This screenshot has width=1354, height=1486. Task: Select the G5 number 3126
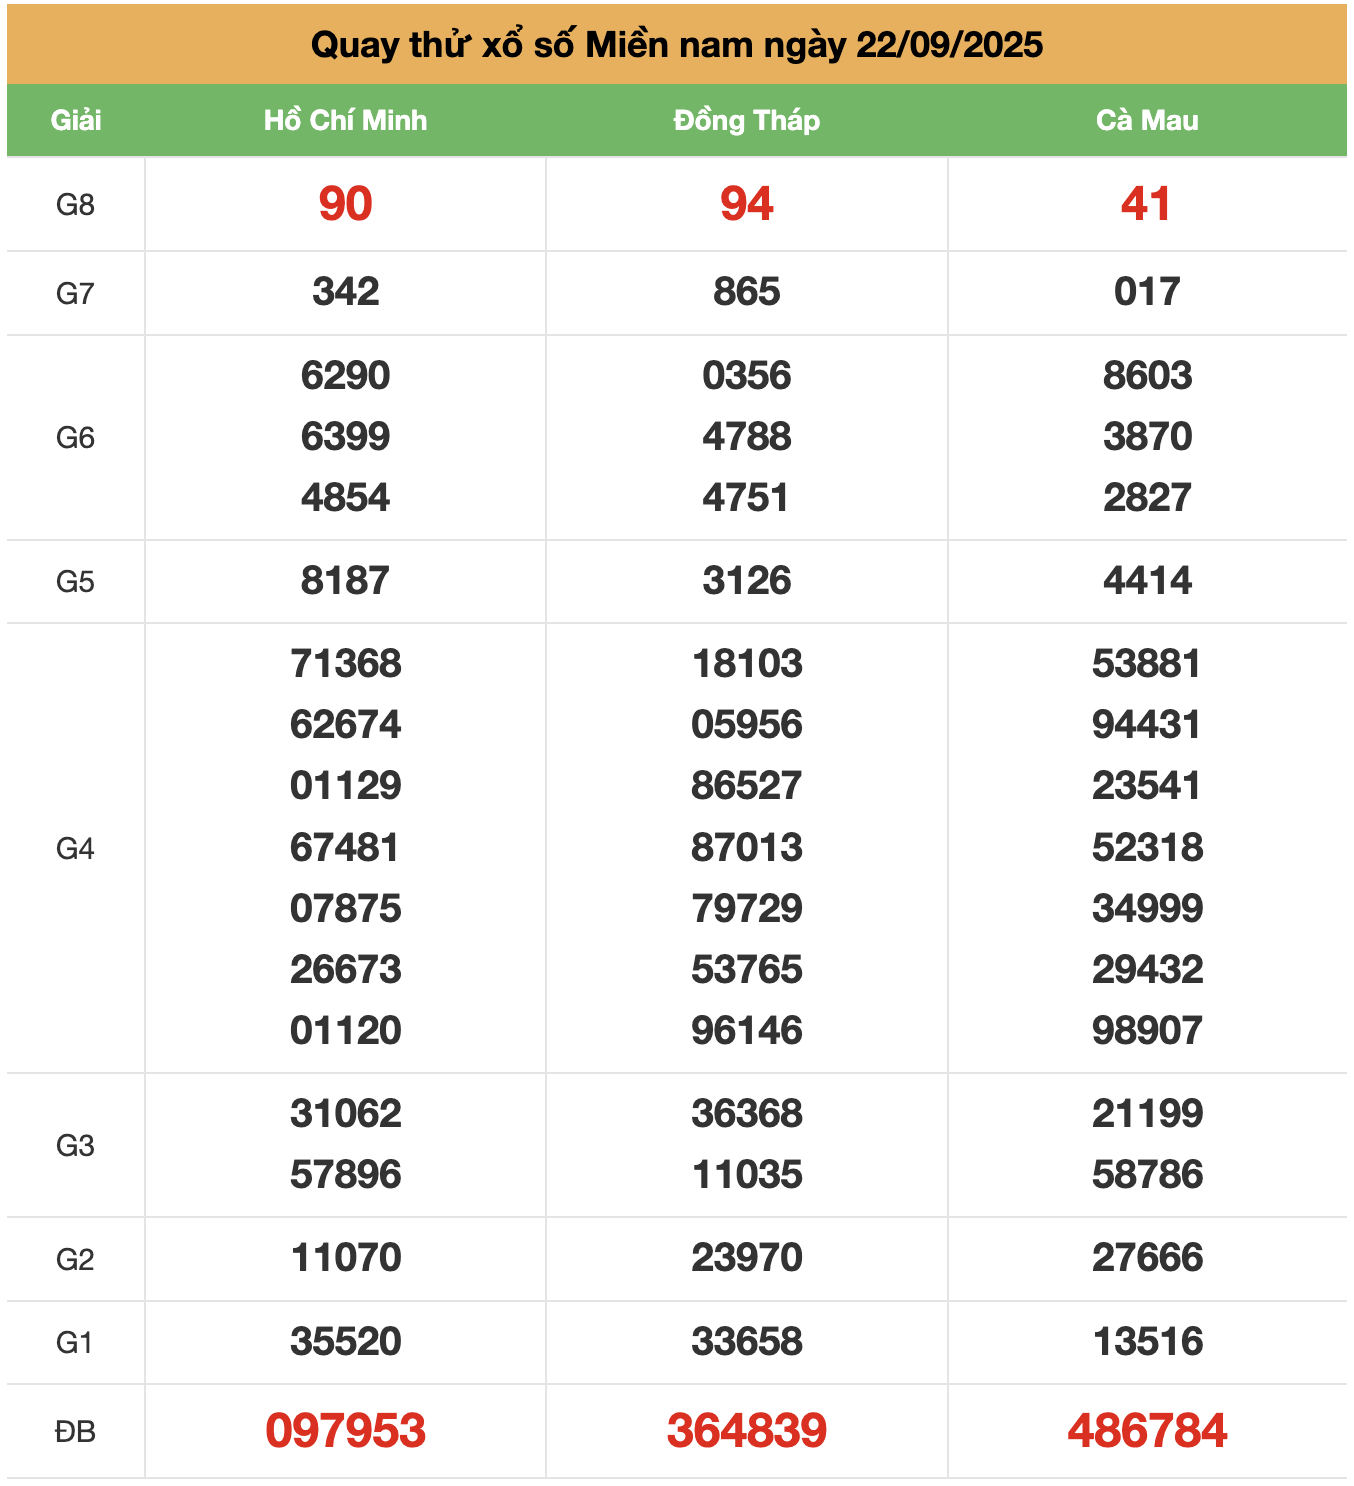click(746, 580)
